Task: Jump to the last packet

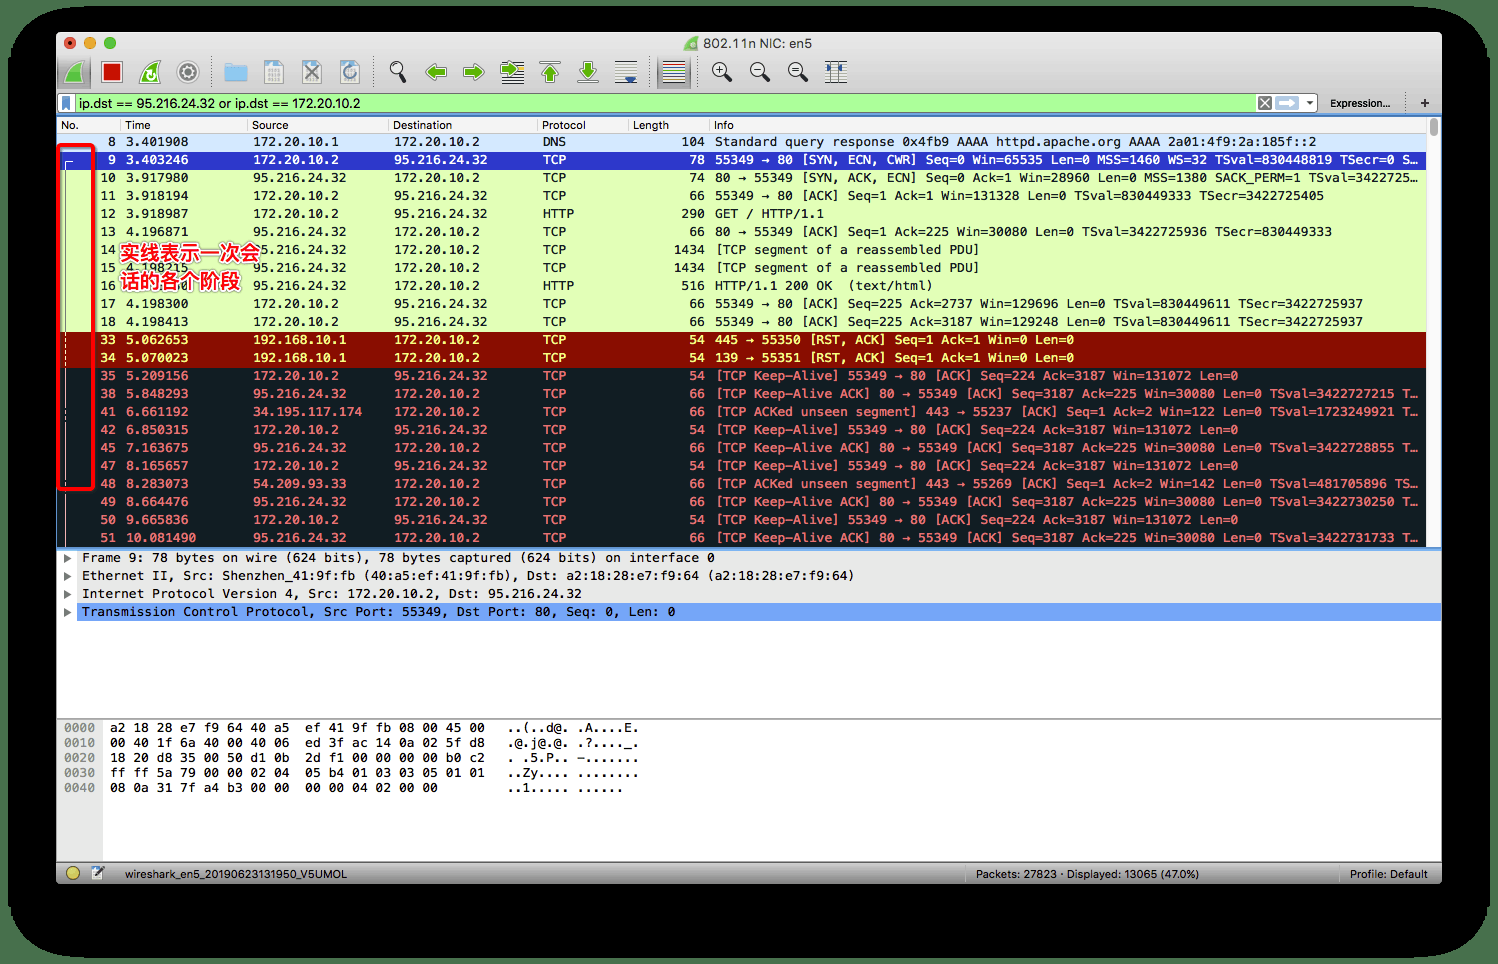Action: [x=588, y=72]
